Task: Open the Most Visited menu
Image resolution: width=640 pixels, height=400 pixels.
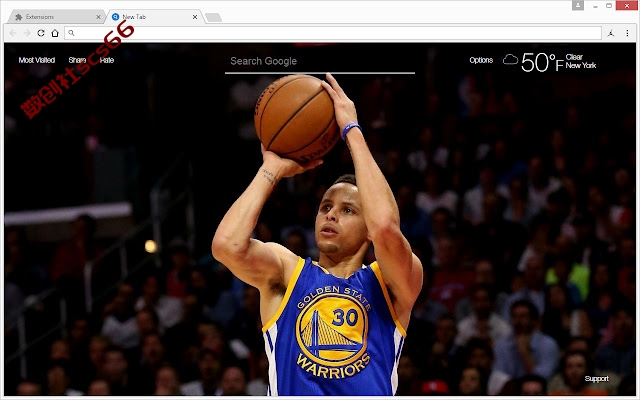Action: pos(37,60)
